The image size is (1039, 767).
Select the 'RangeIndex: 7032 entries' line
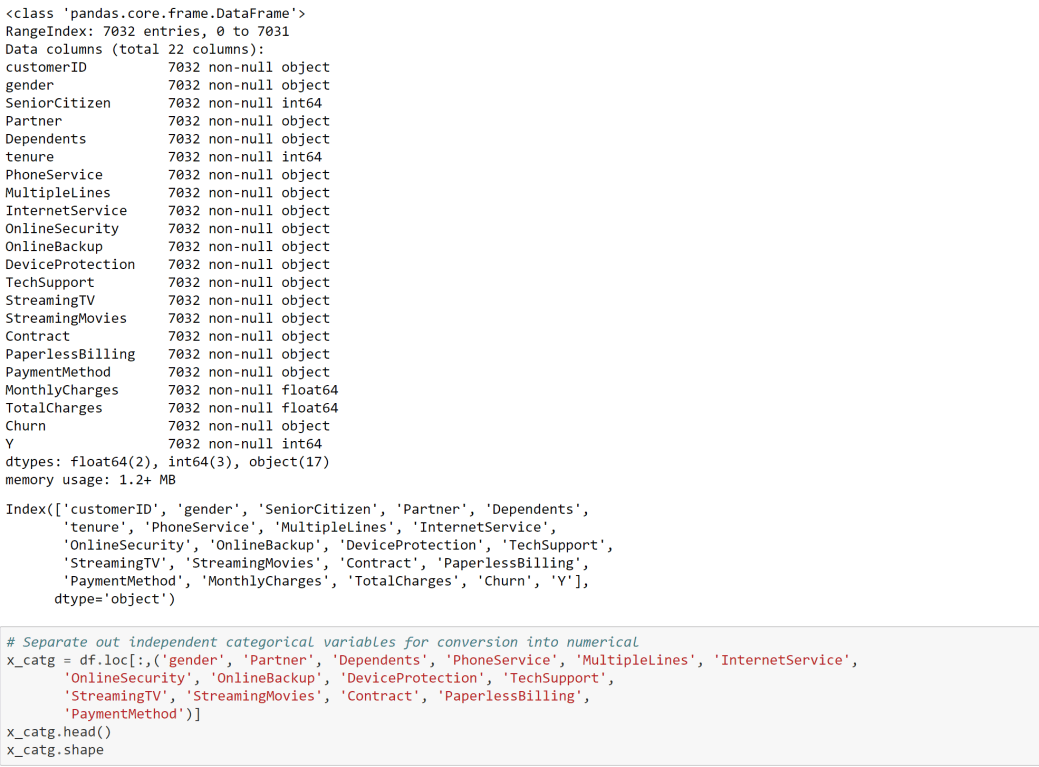[x=147, y=31]
